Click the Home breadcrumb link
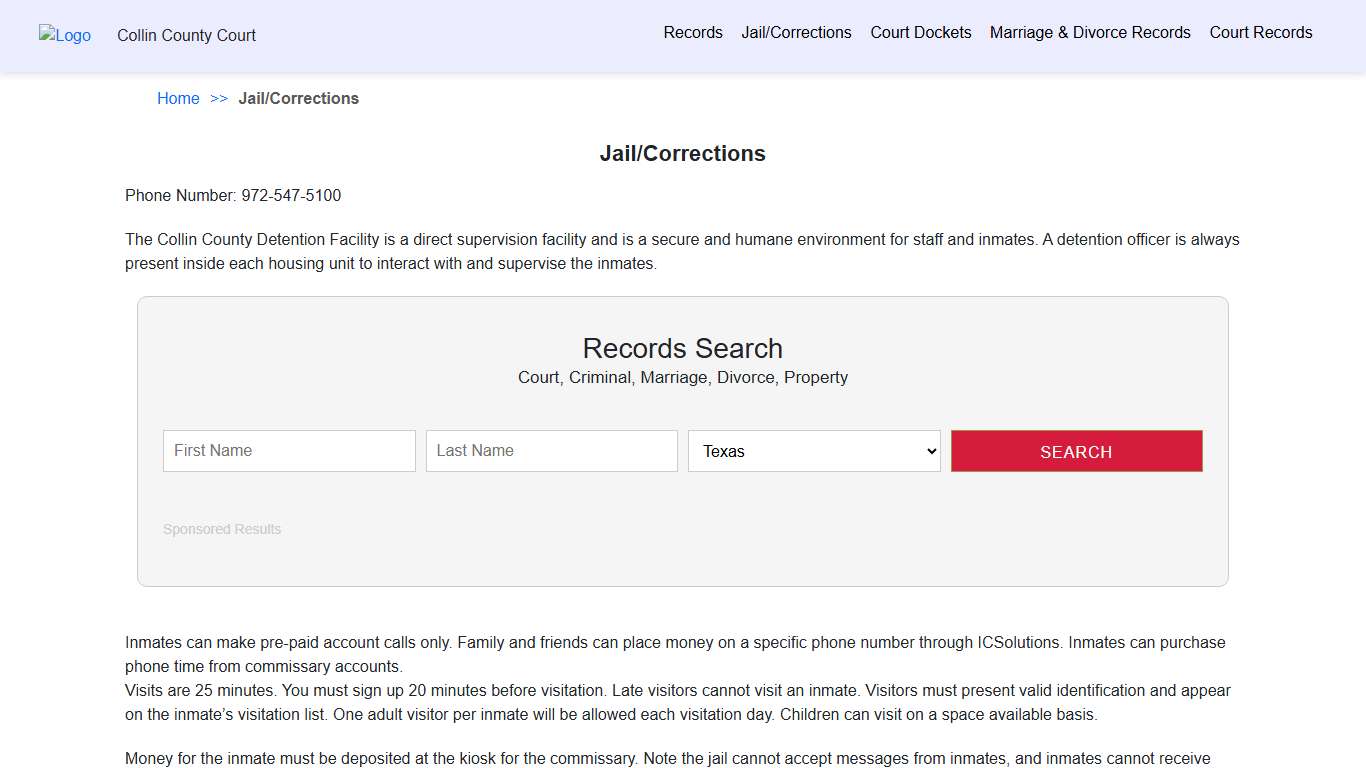Screen dimensions: 1366x768 [178, 98]
